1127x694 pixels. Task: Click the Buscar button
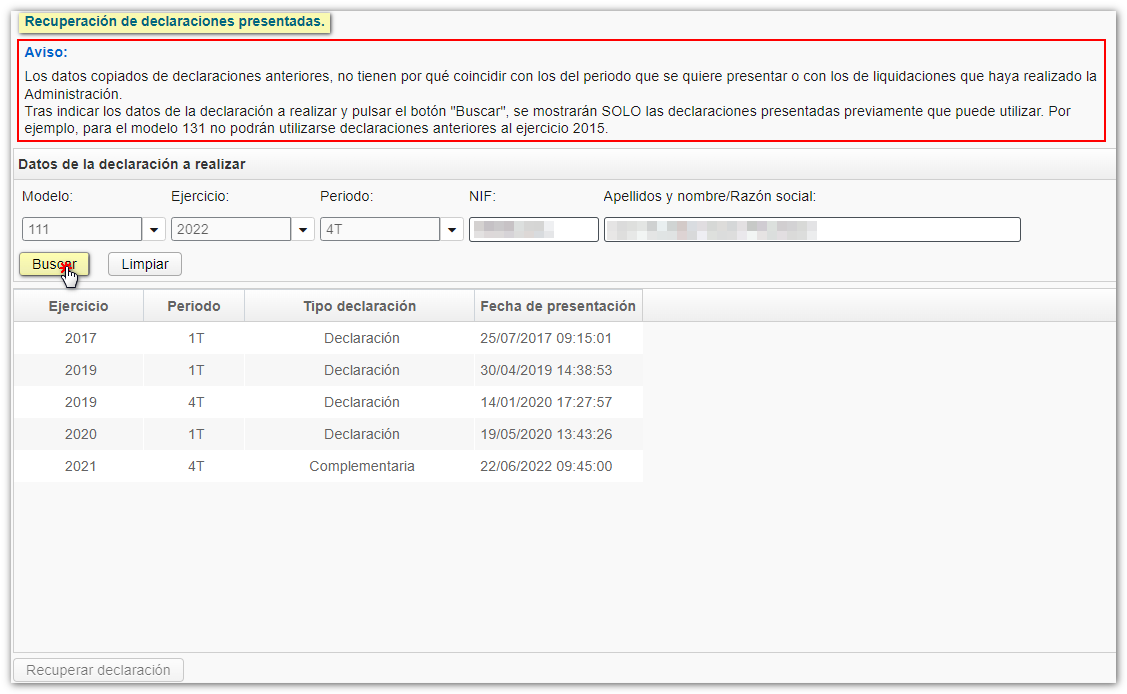(54, 264)
